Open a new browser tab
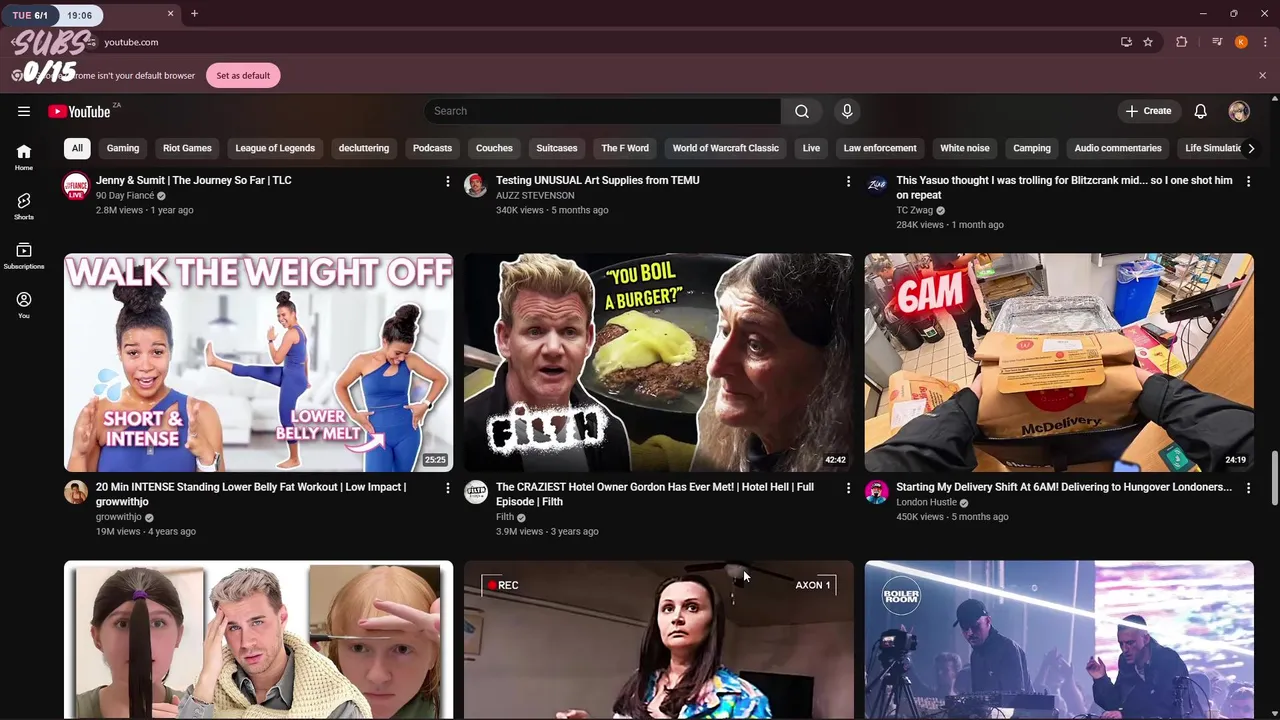1280x720 pixels. [194, 14]
